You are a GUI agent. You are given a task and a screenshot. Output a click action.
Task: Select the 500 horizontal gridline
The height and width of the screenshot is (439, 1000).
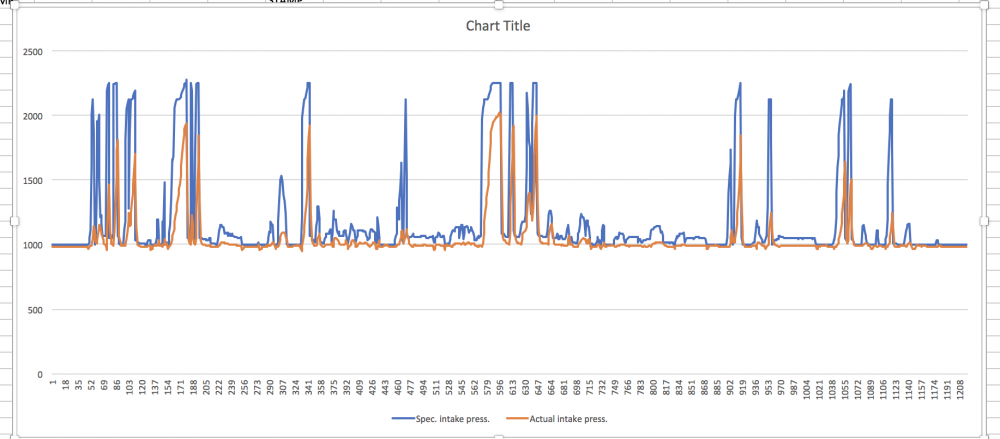[x=510, y=310]
